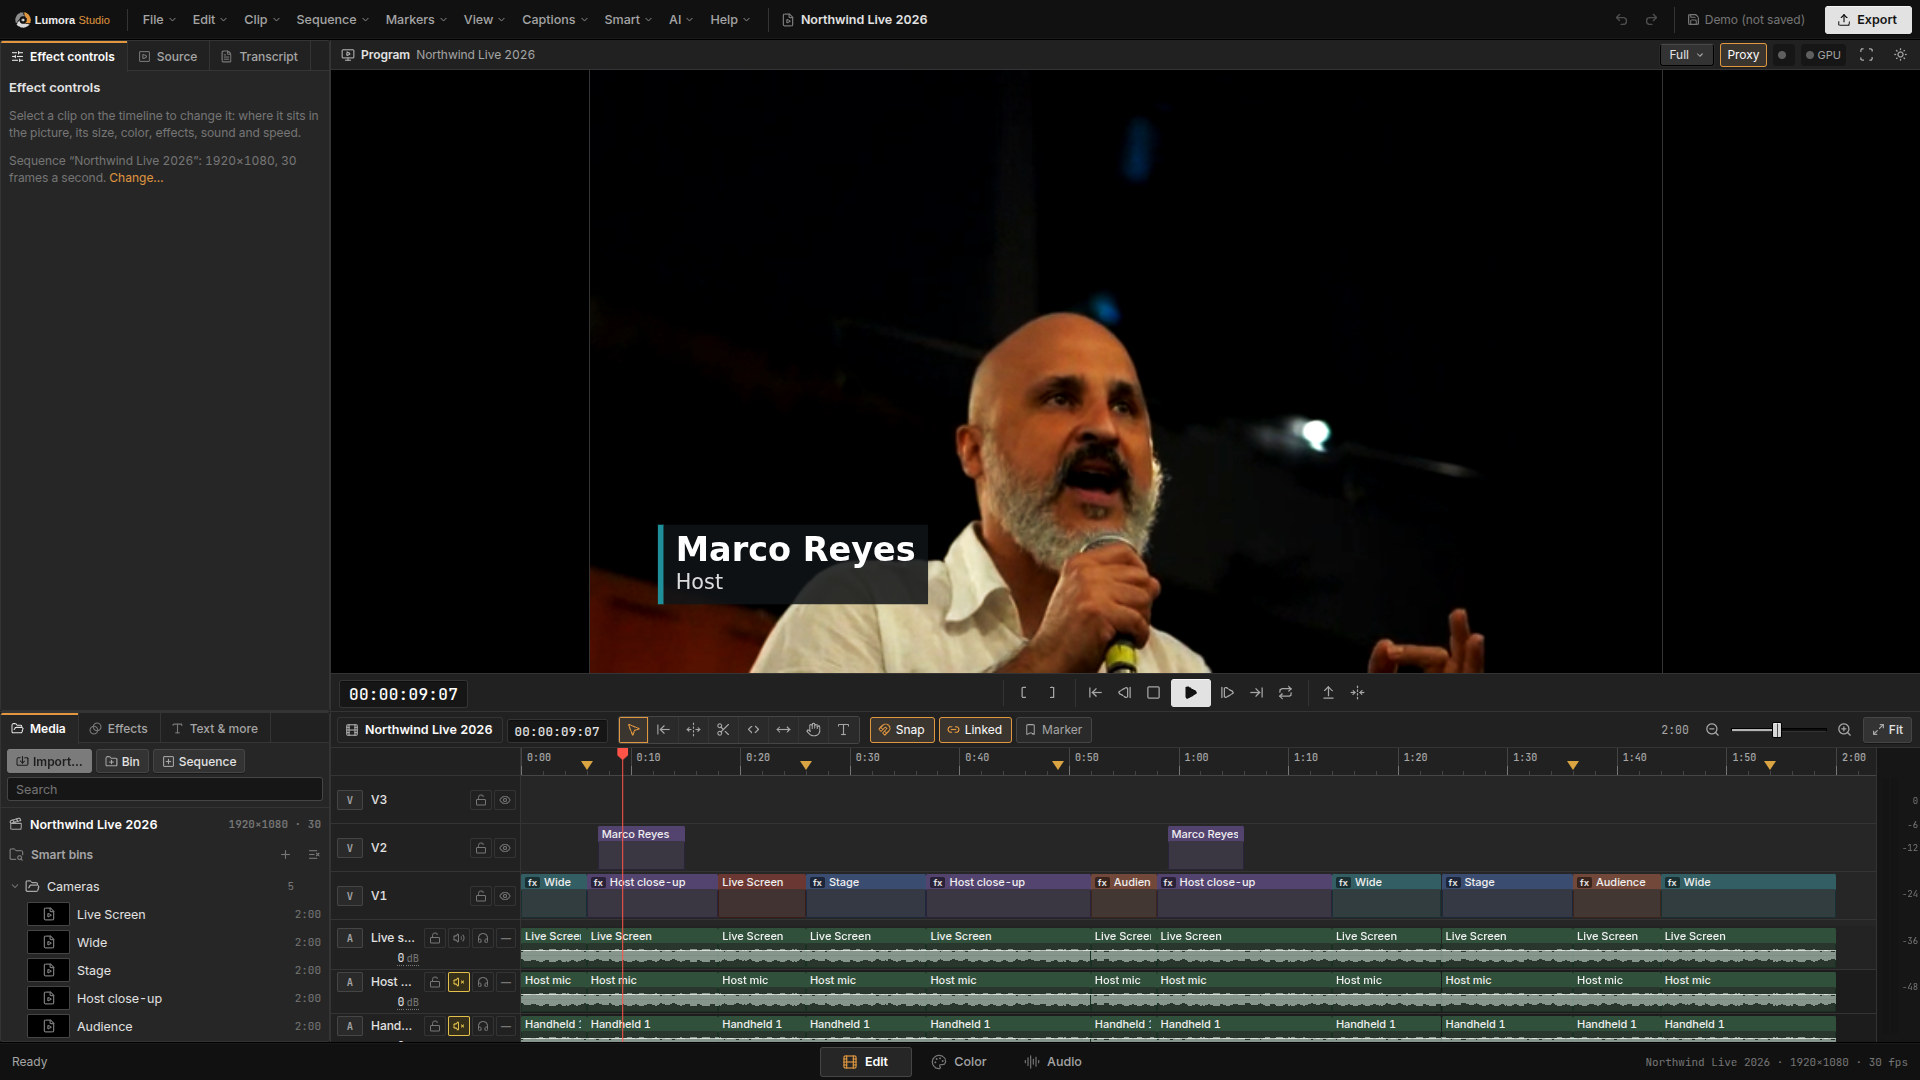The width and height of the screenshot is (1920, 1080).
Task: Pick the razor scissors tool
Action: click(723, 730)
